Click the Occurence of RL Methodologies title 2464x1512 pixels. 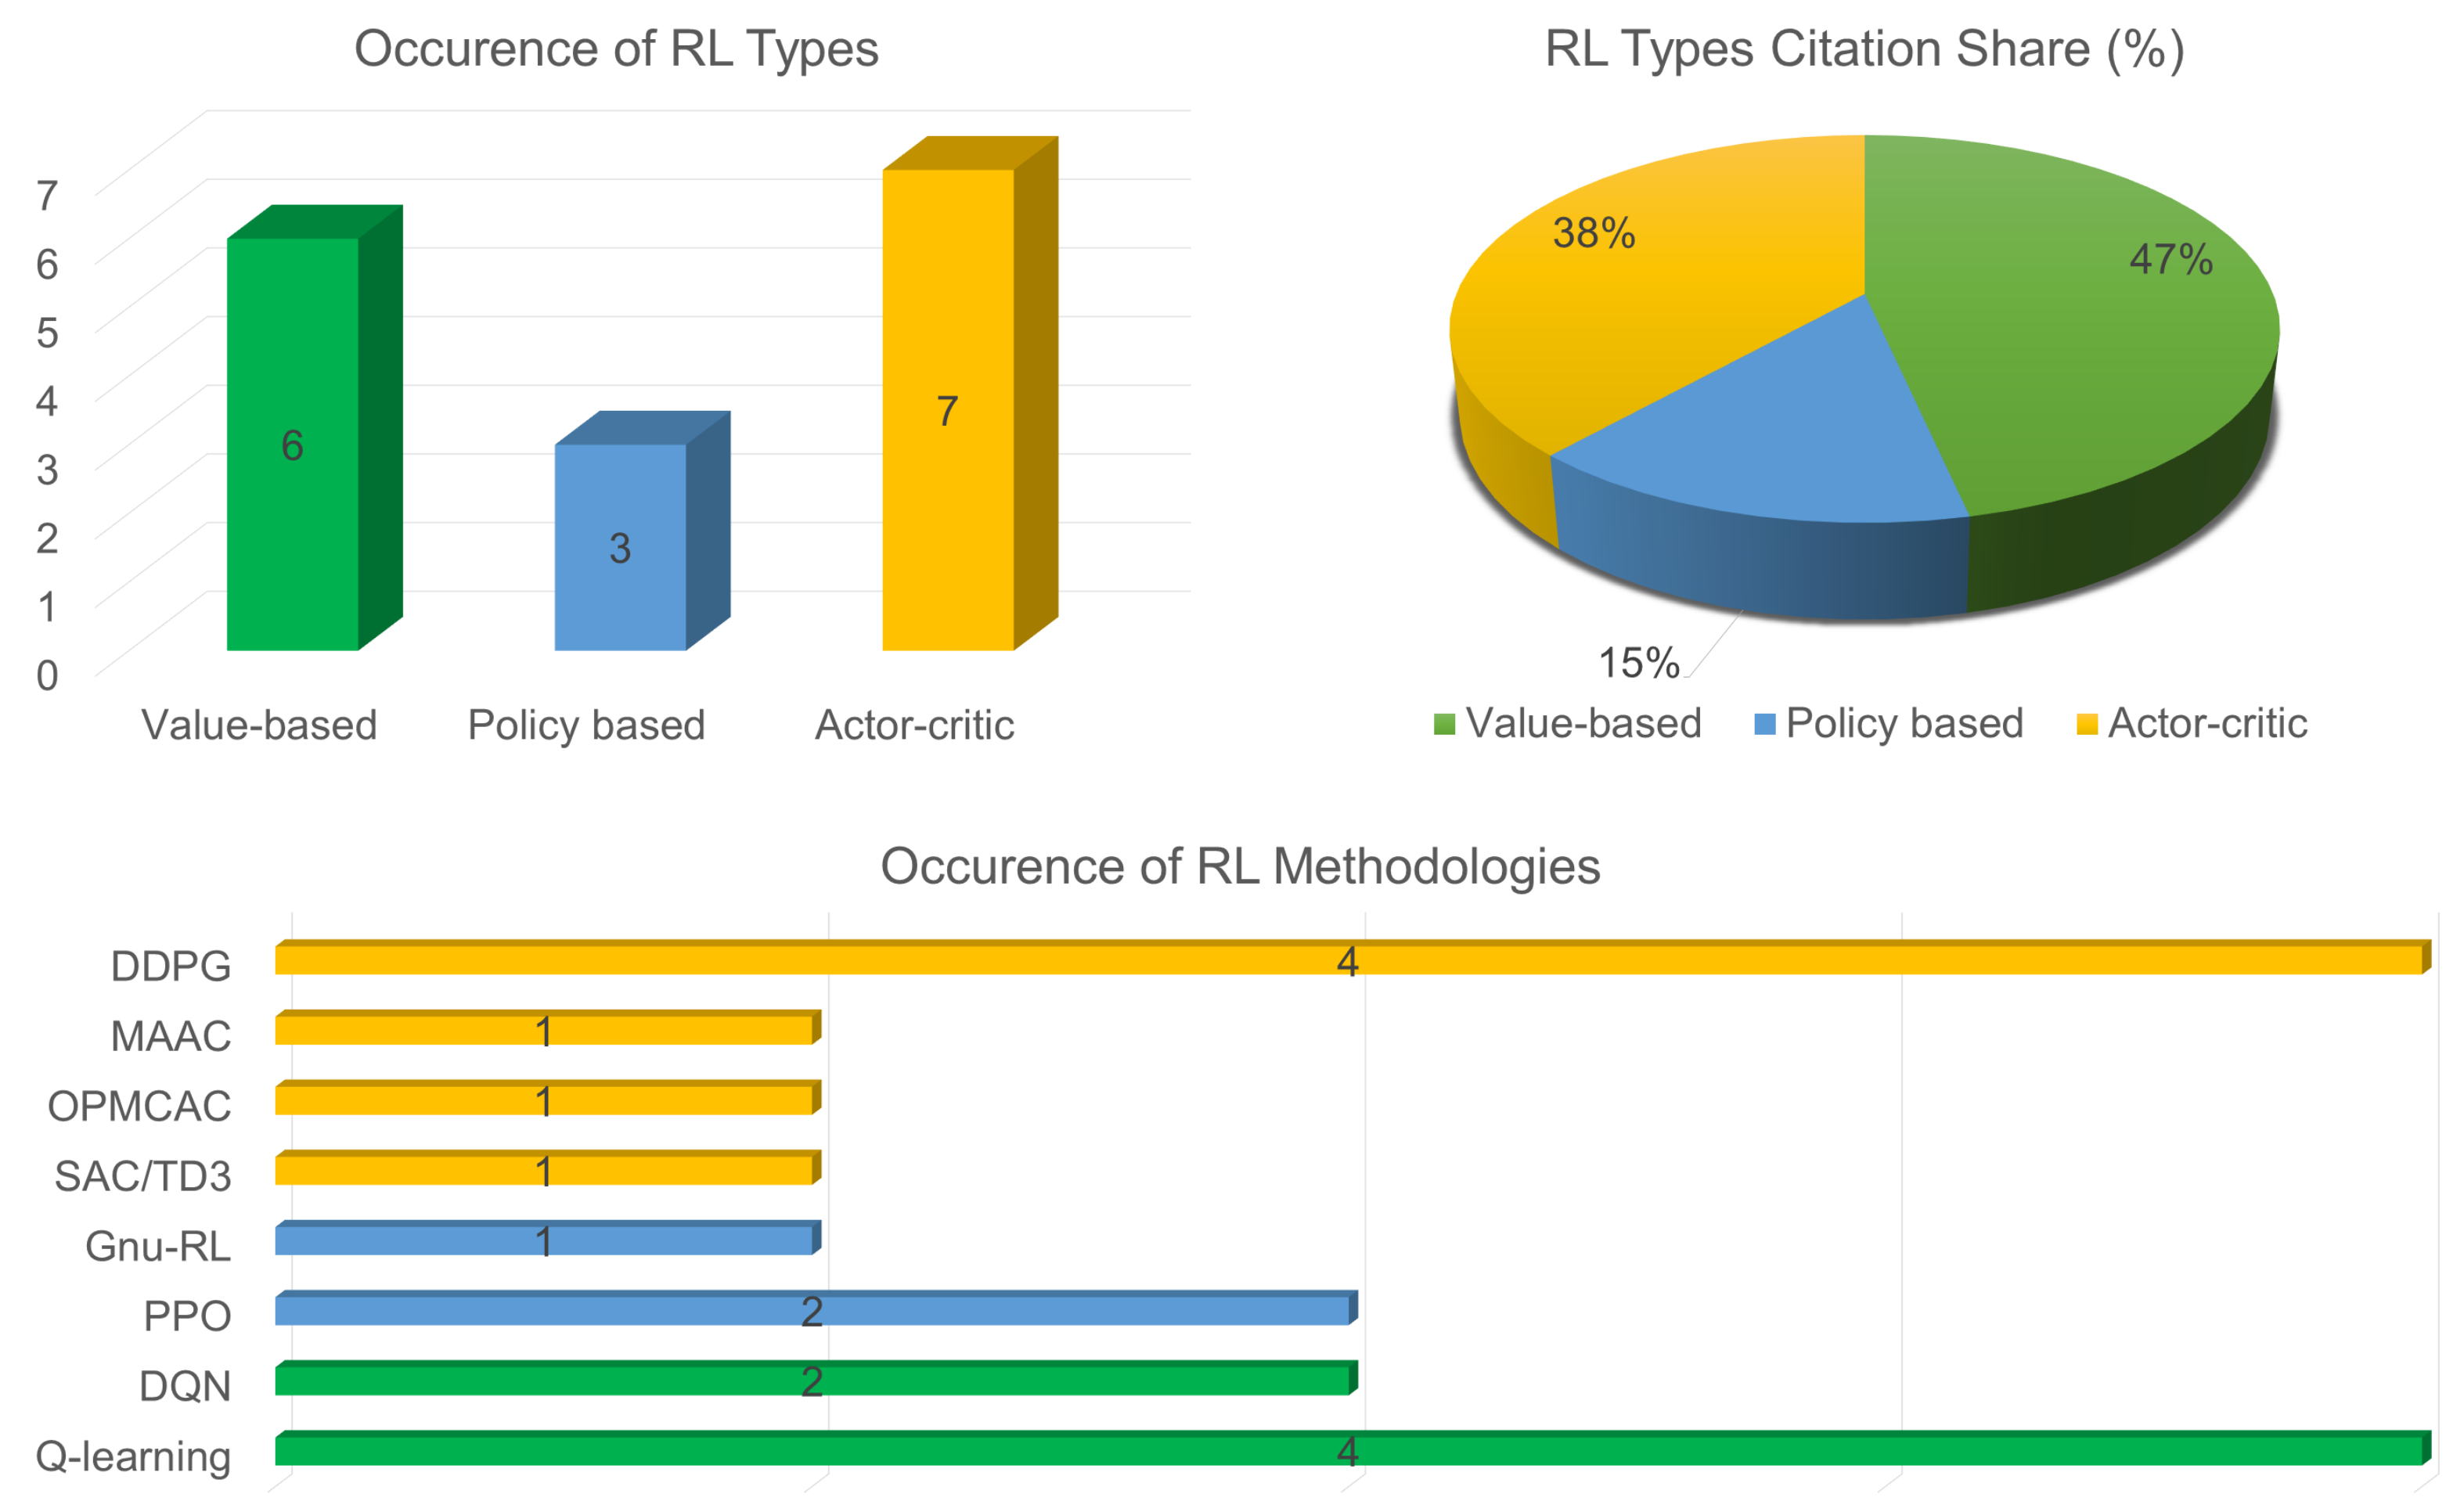[x=1240, y=866]
